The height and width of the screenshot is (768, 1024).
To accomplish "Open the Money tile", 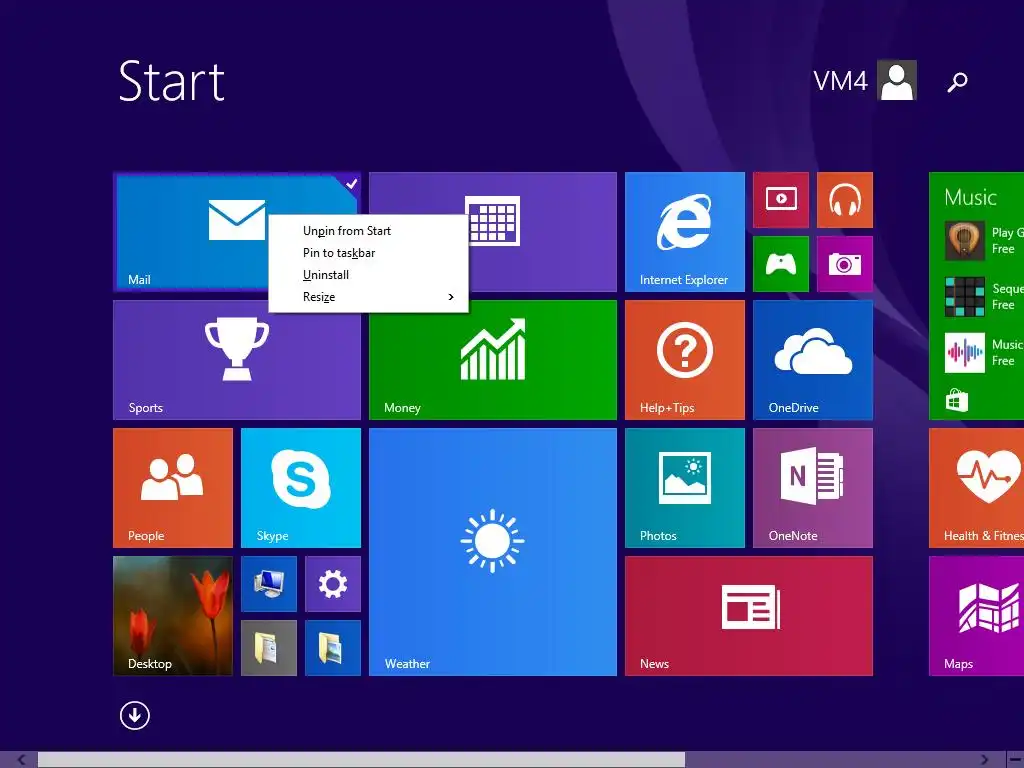I will pos(492,360).
